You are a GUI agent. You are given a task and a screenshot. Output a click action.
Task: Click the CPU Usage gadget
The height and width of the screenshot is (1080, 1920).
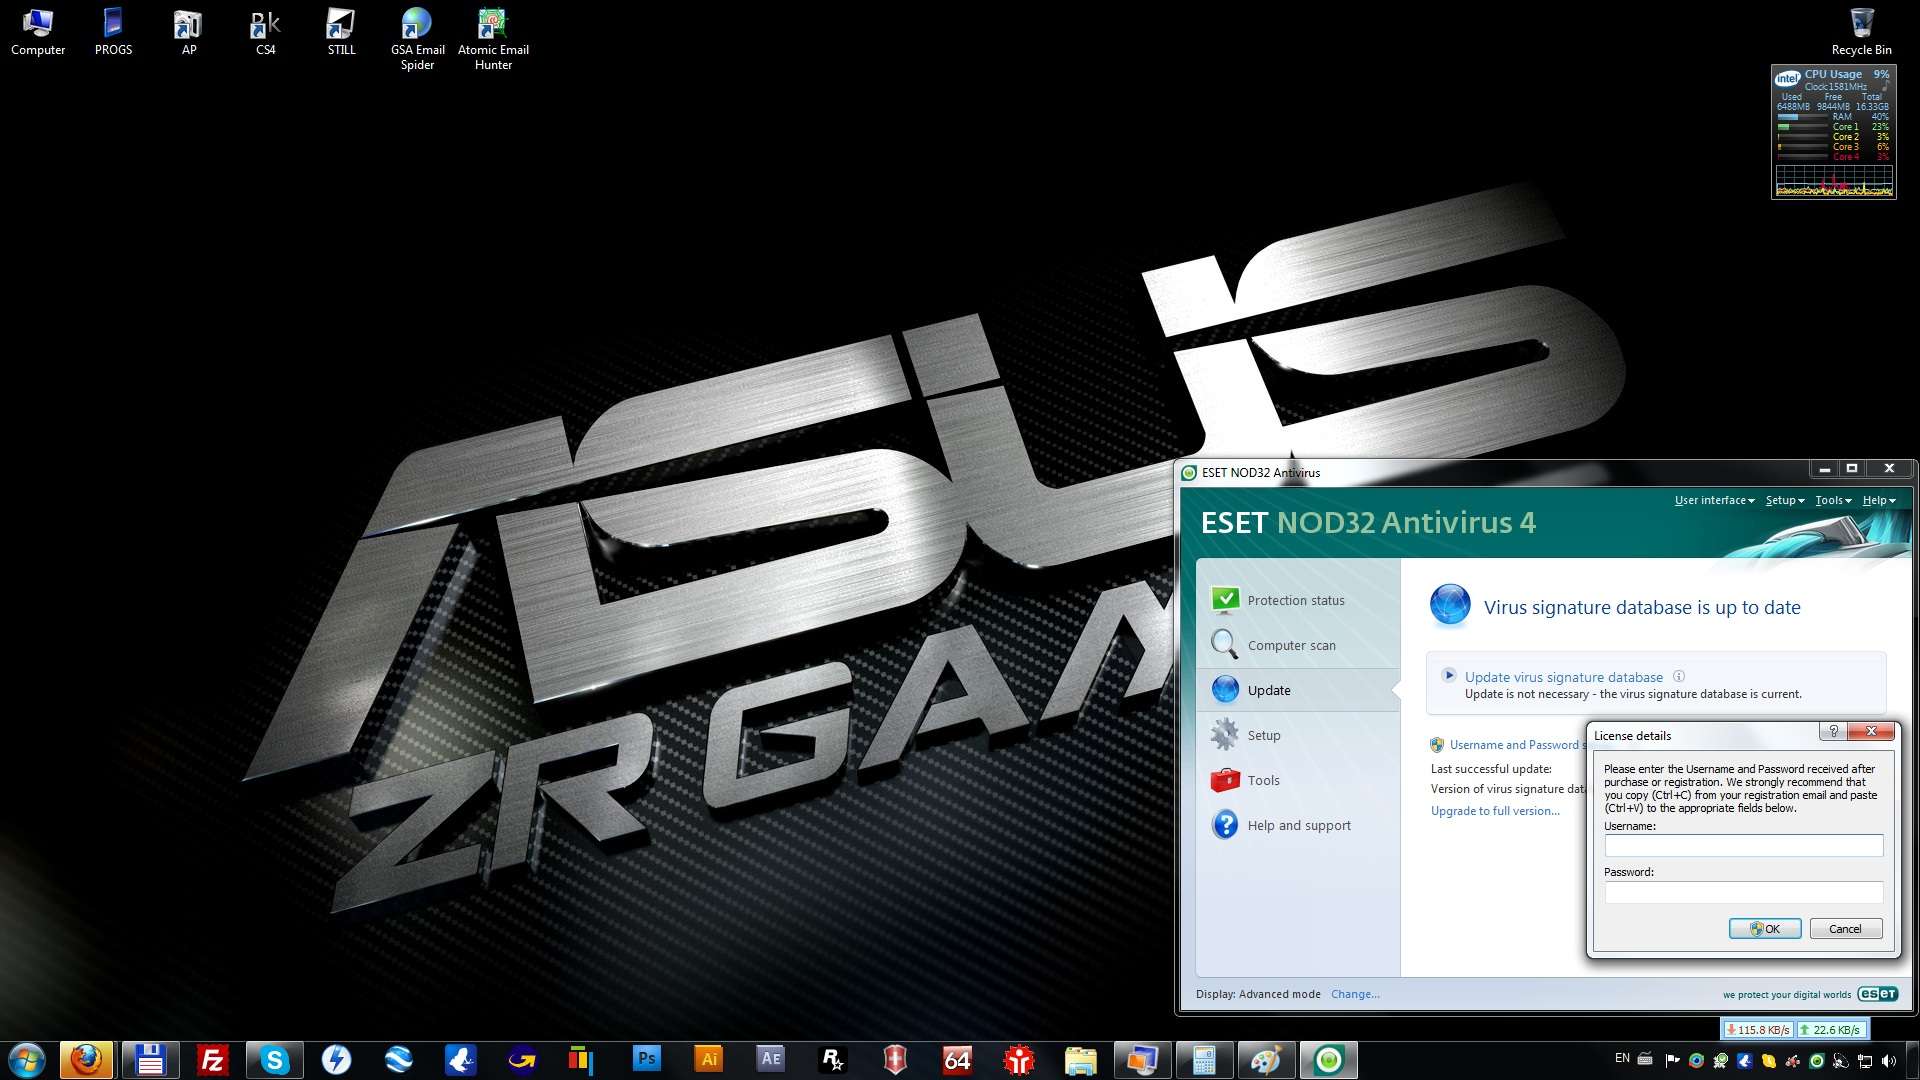[x=1833, y=132]
